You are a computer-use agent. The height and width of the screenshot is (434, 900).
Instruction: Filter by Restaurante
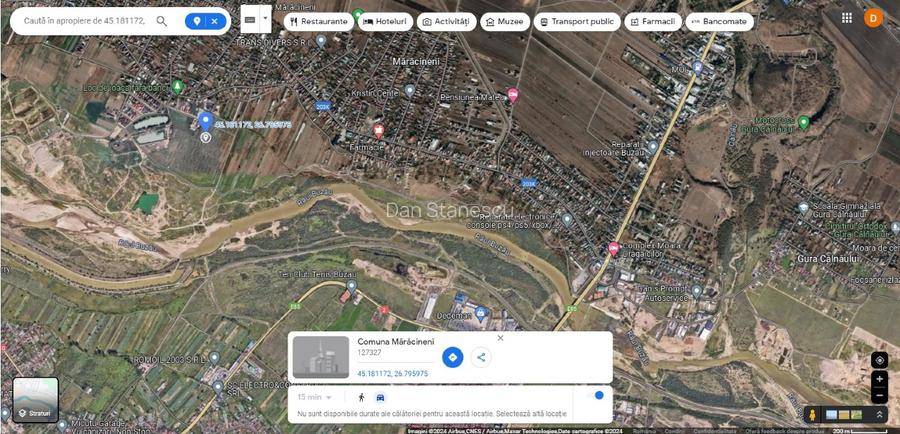(317, 21)
